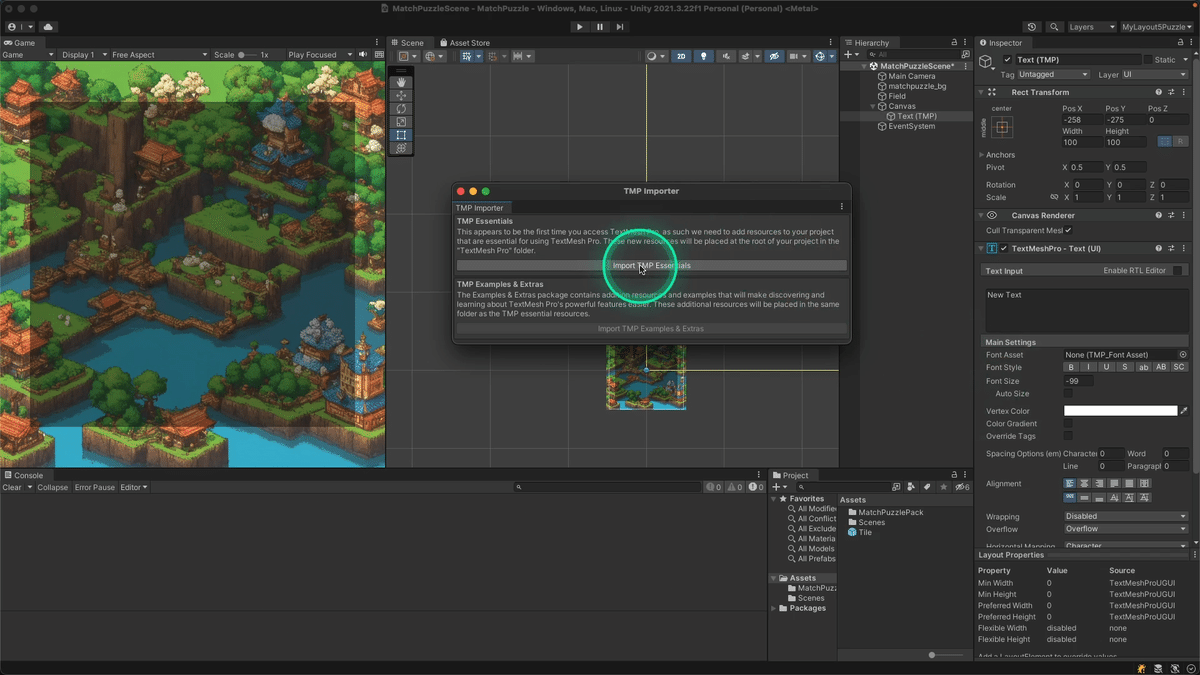1200x675 pixels.
Task: Open the Play Focused dropdown
Action: pos(320,55)
